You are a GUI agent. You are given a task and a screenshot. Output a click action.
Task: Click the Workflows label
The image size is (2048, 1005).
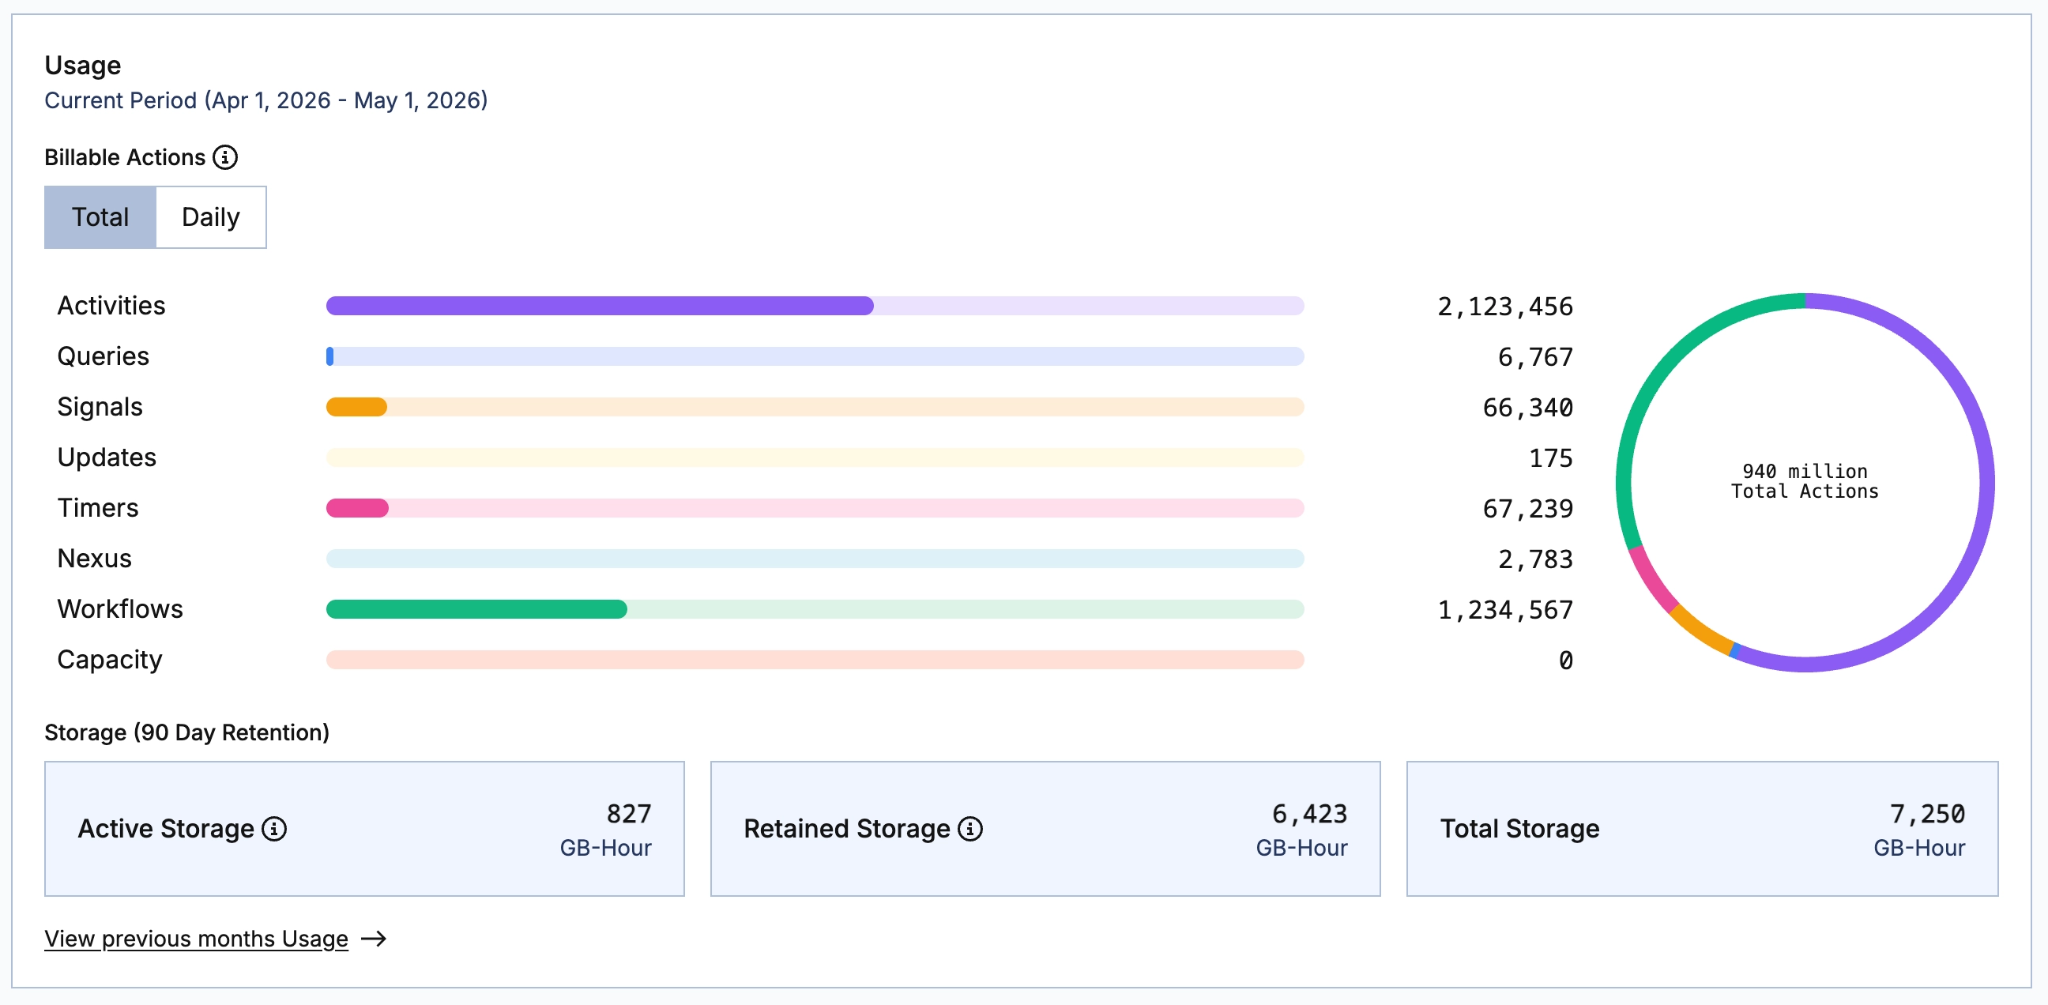click(120, 609)
